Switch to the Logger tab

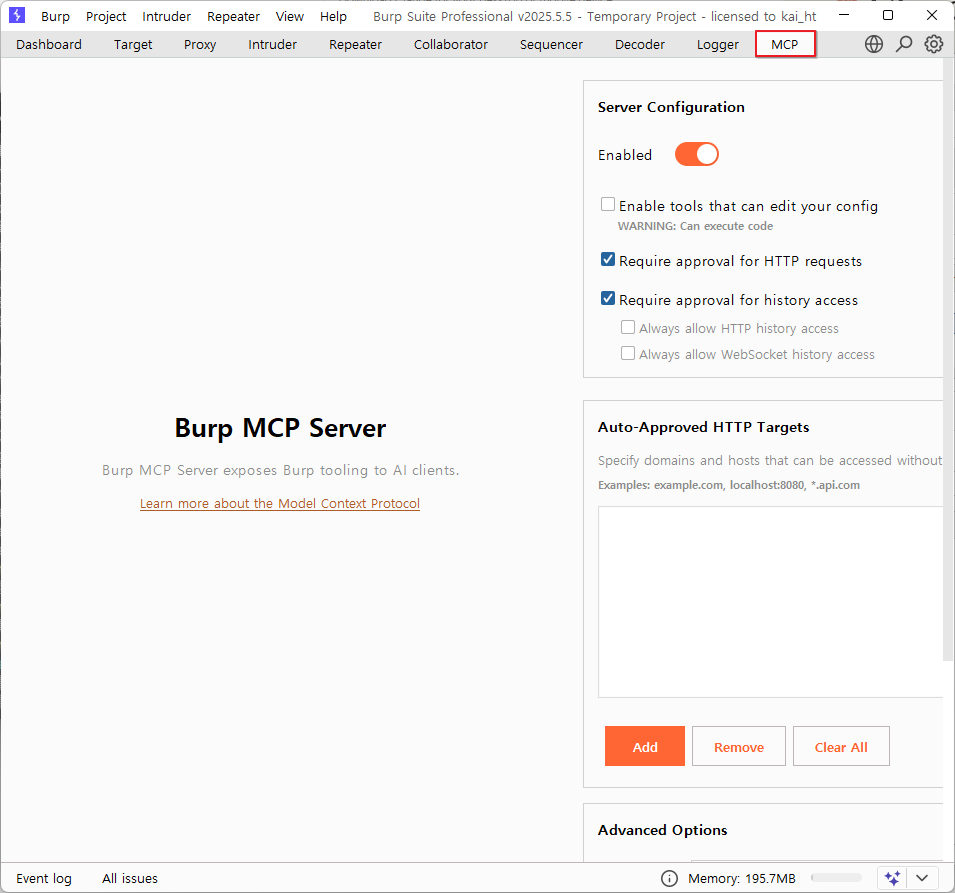click(x=717, y=44)
